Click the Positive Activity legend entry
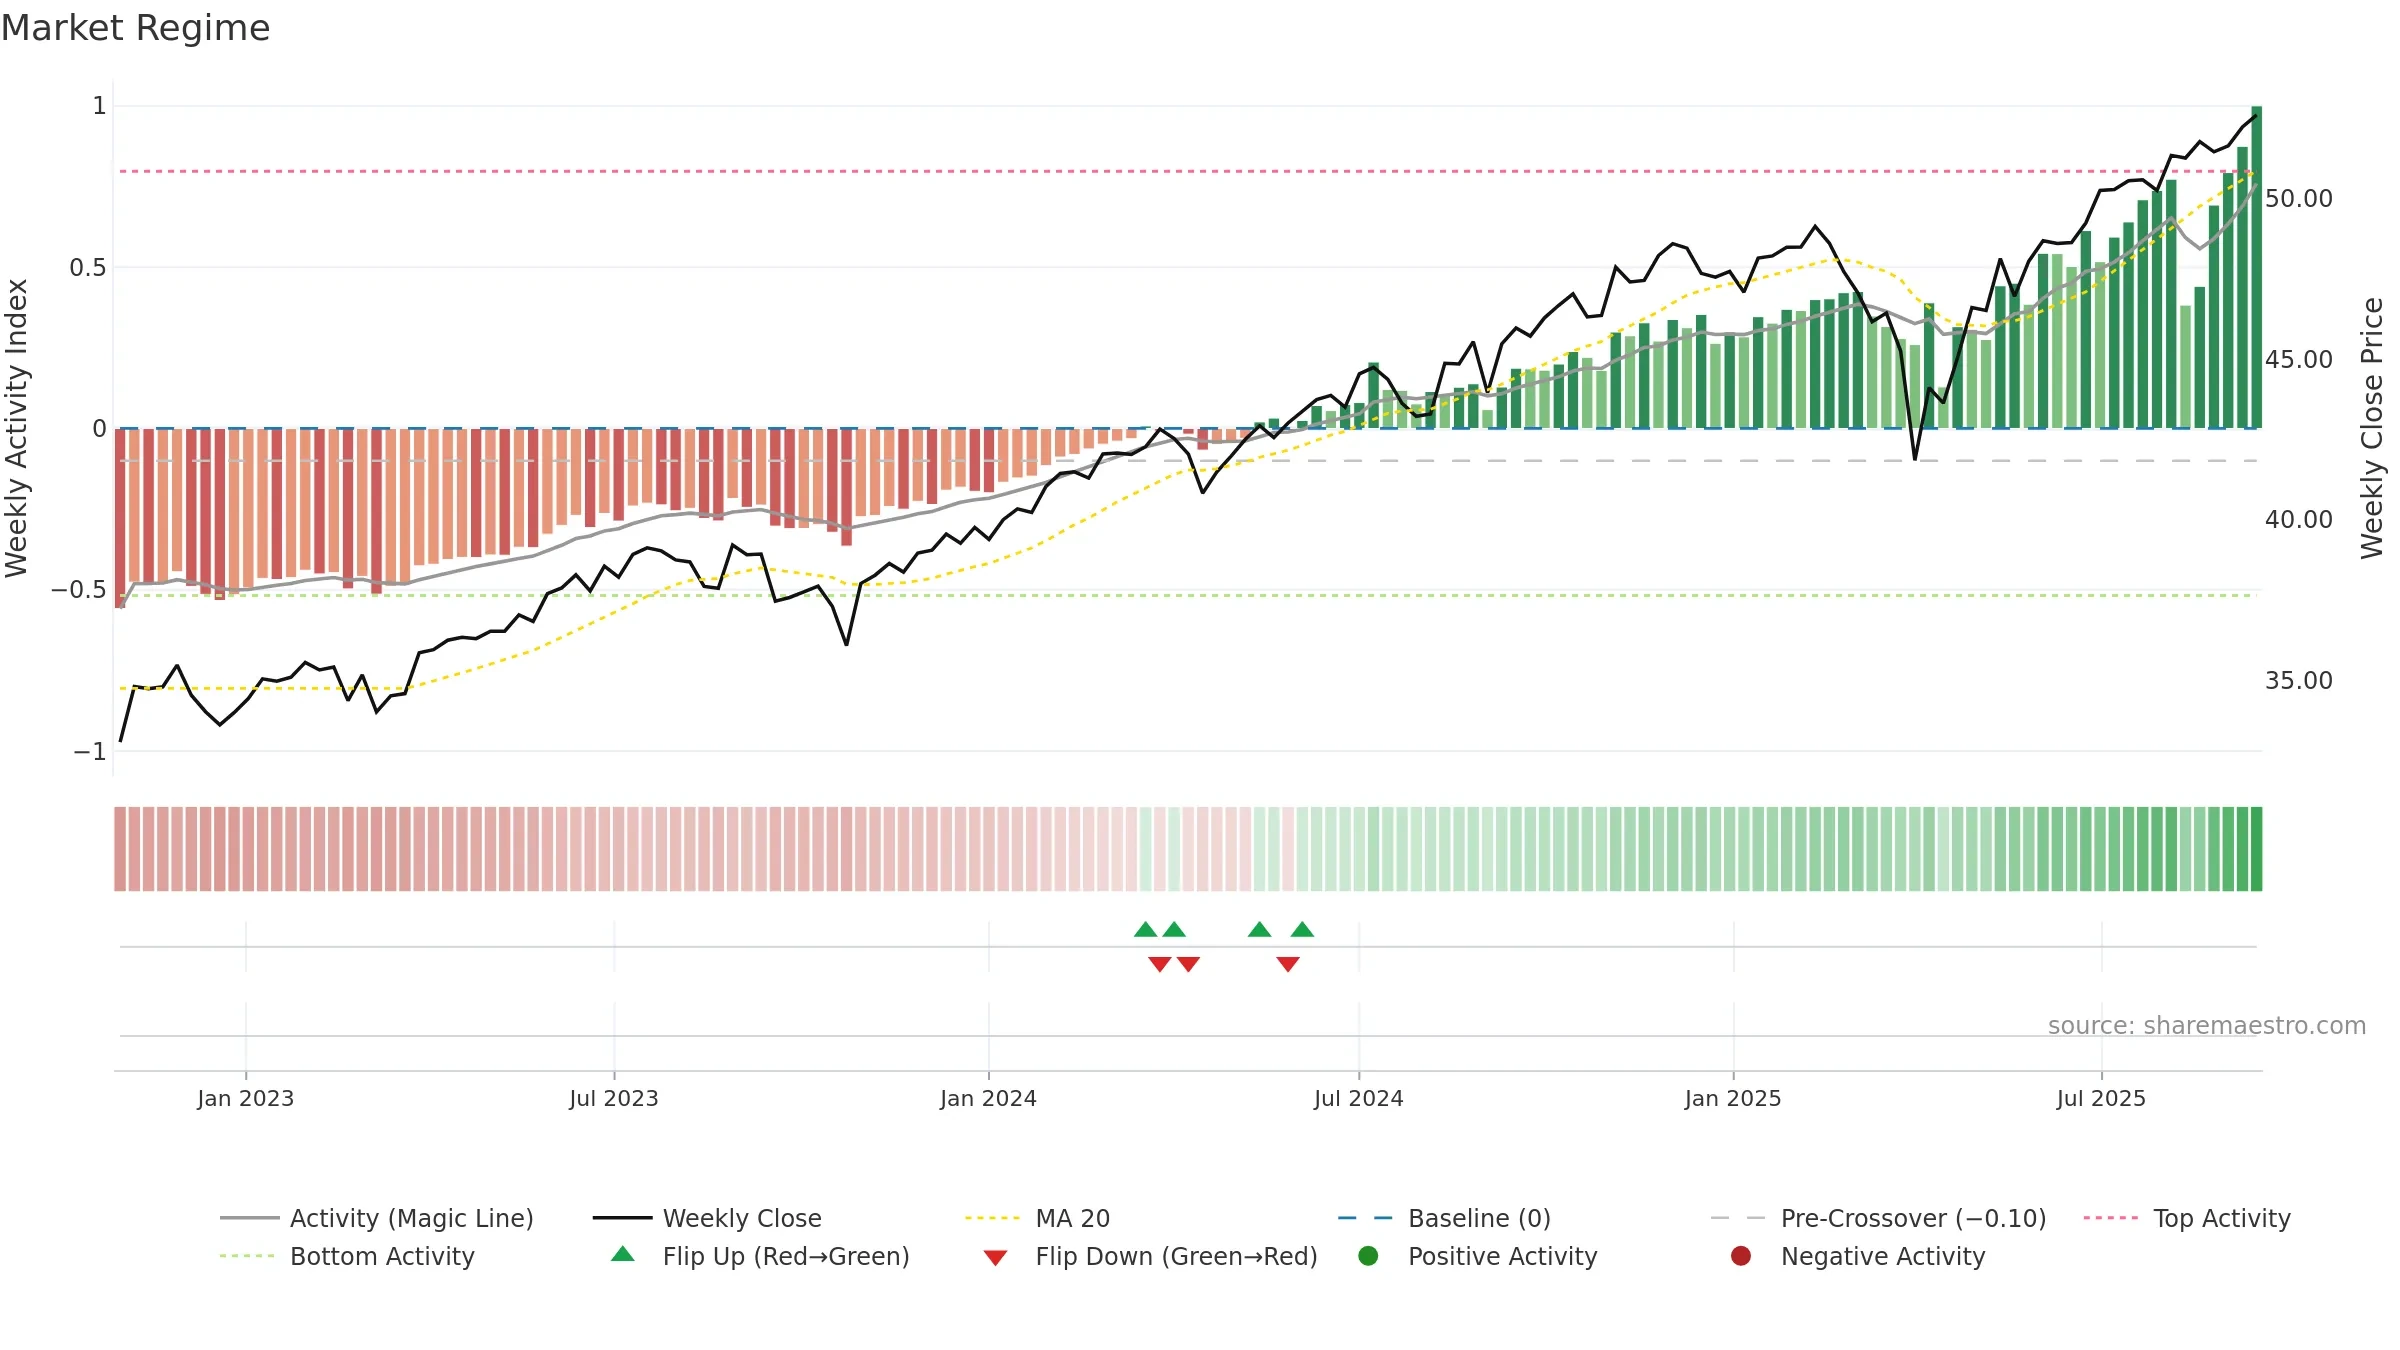 1477,1256
